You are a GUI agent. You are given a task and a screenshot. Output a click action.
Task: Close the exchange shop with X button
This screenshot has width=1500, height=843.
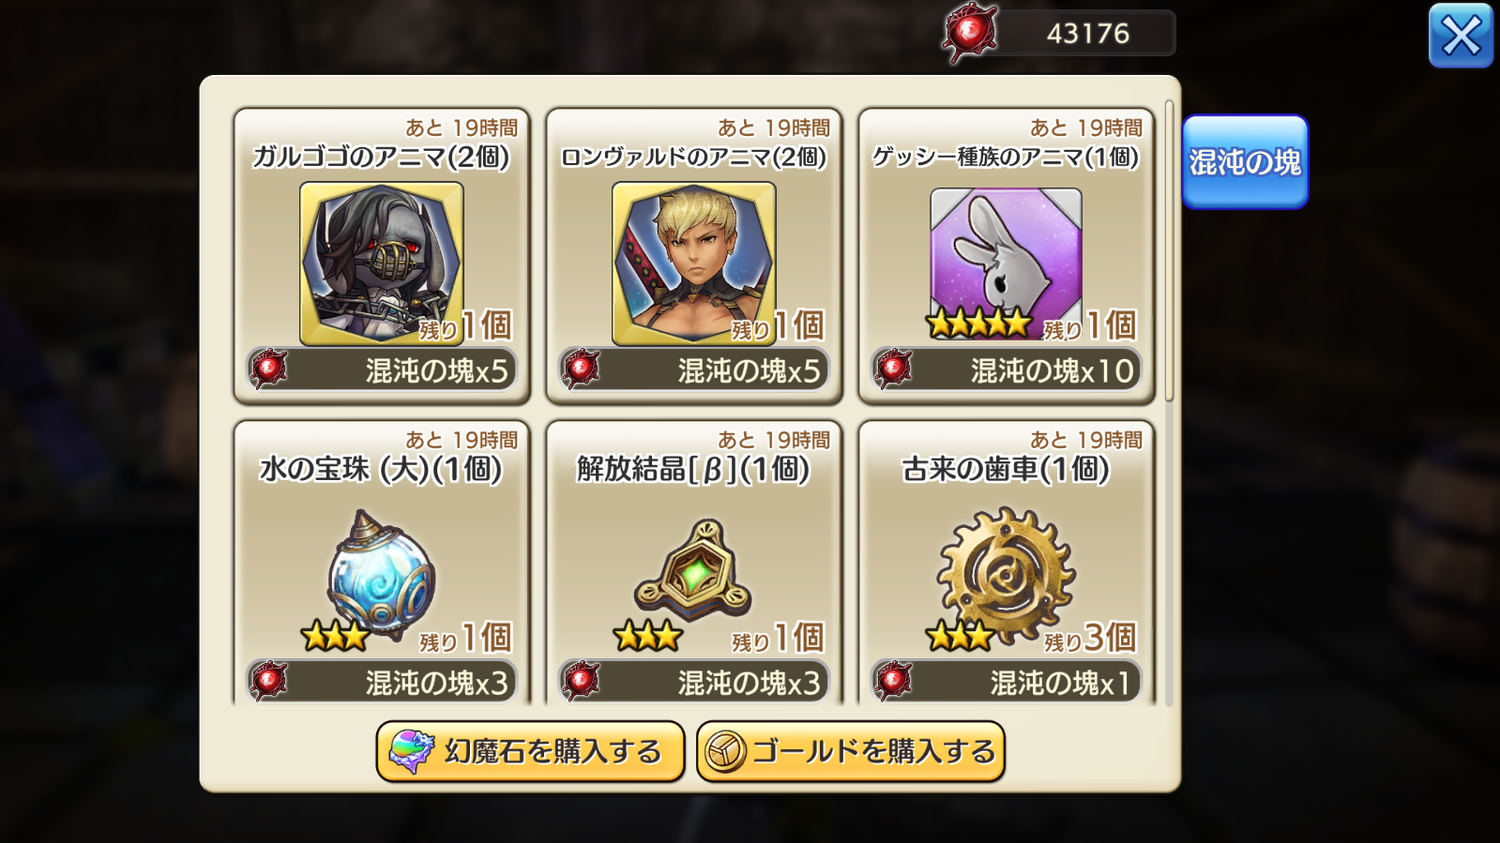point(1461,37)
